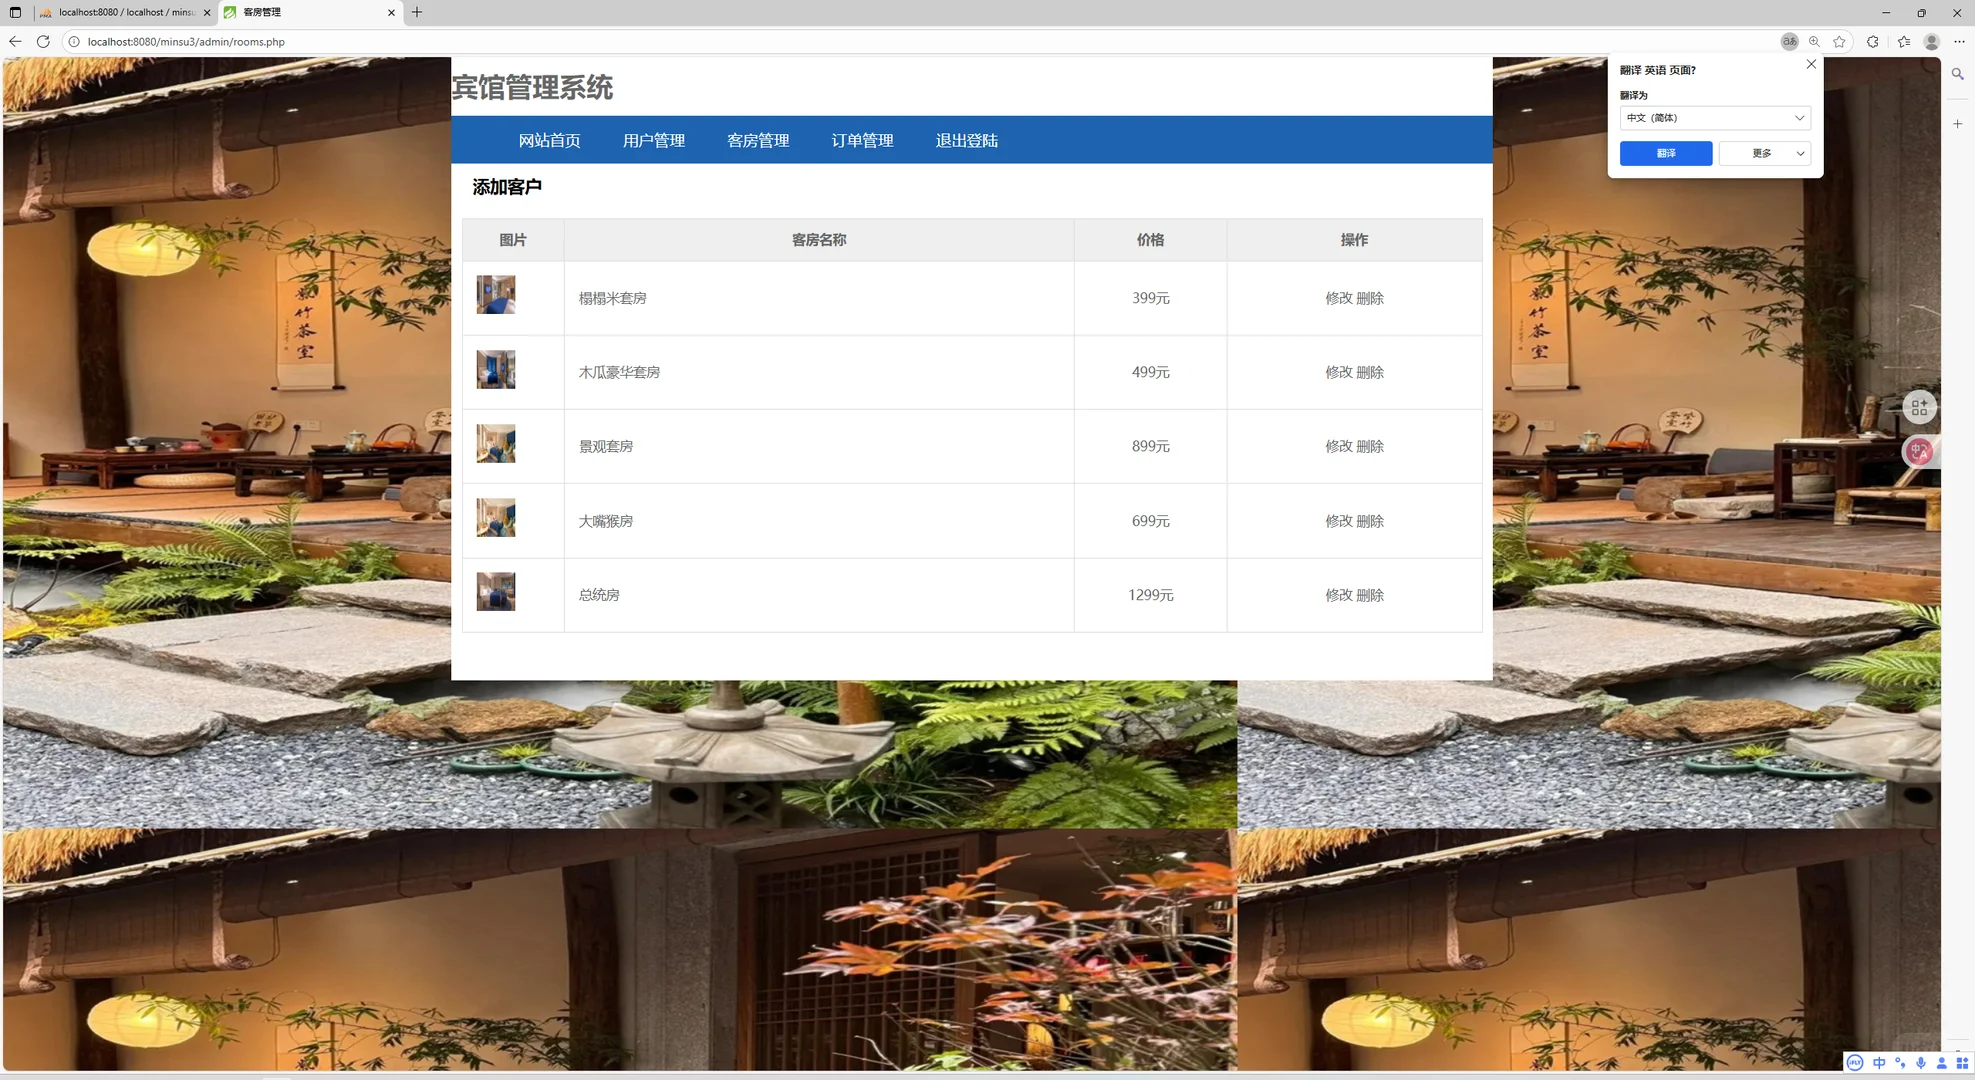Screen dimensions: 1975x1080
Task: Open the browser three-dot options menu
Action: 1959,42
